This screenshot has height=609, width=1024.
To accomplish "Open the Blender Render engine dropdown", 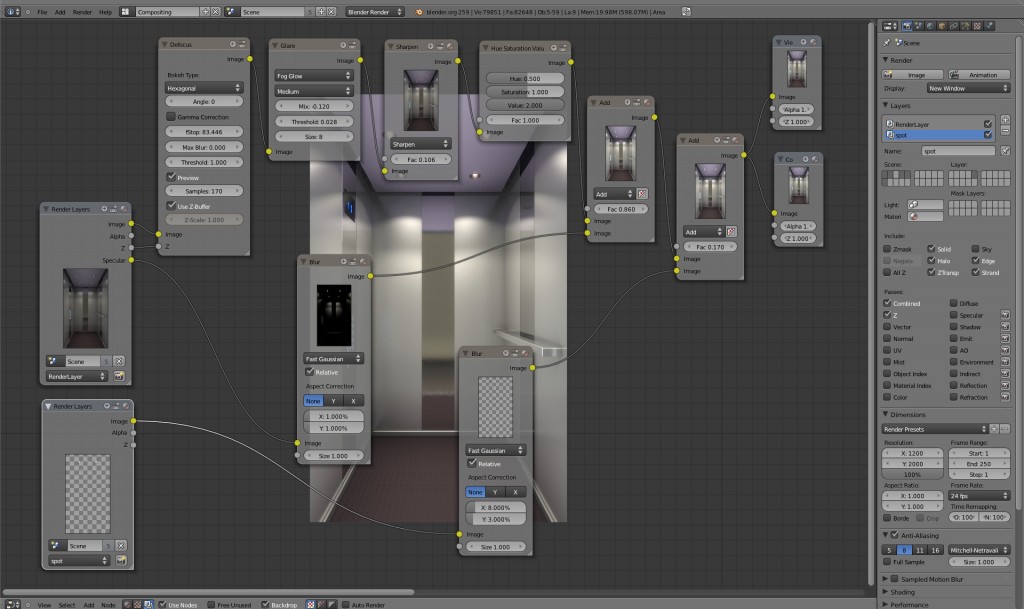I will pos(375,12).
